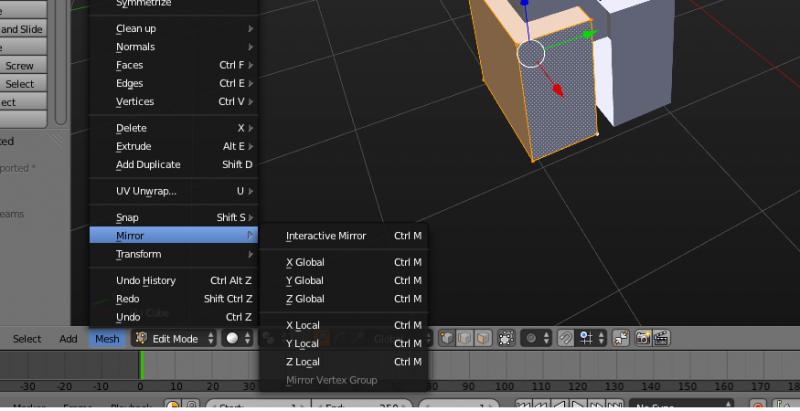The width and height of the screenshot is (800, 411).
Task: Click the tool shelf vertical scrollbar
Action: [x=61, y=61]
